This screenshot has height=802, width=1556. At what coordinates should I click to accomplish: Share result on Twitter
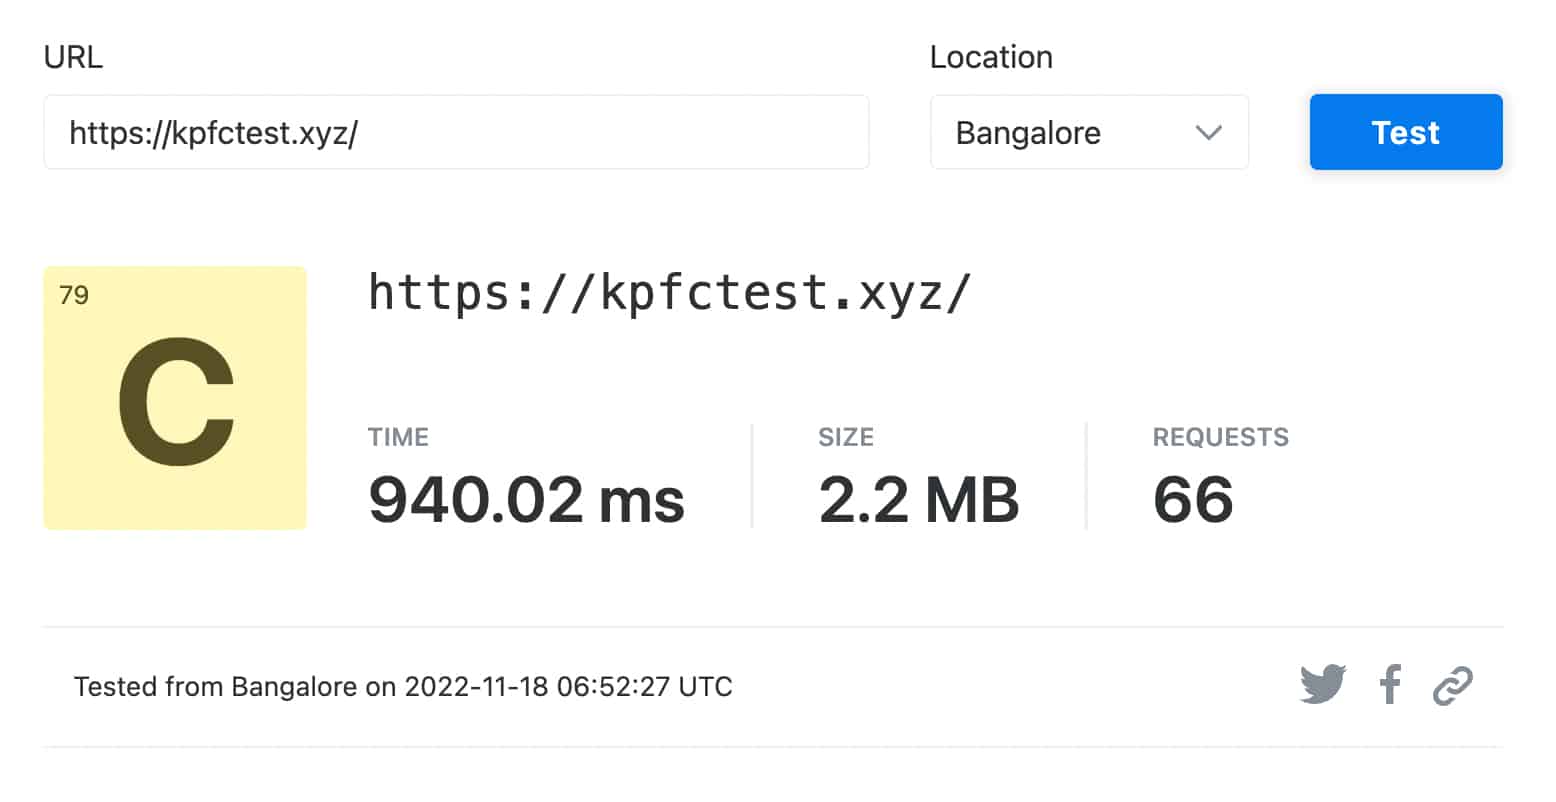tap(1322, 686)
